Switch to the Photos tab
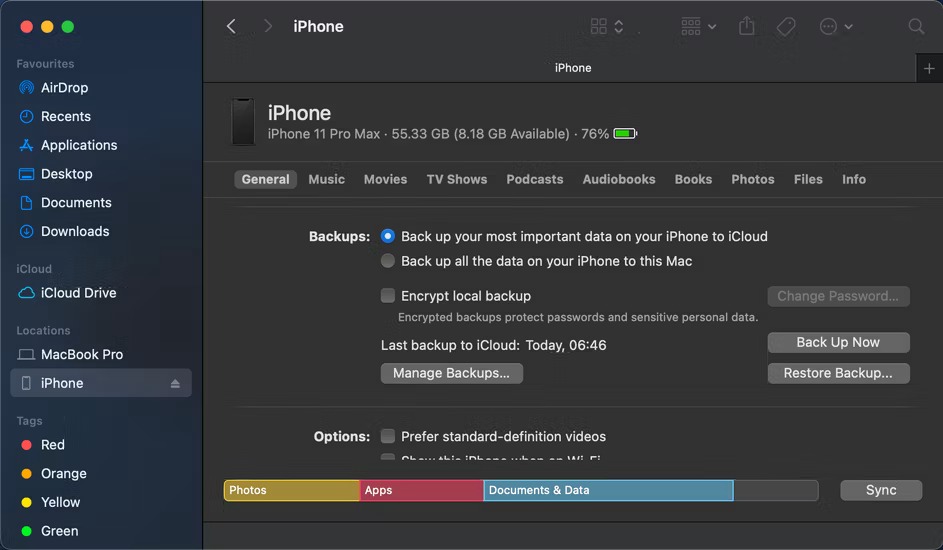The width and height of the screenshot is (943, 550). coord(752,180)
